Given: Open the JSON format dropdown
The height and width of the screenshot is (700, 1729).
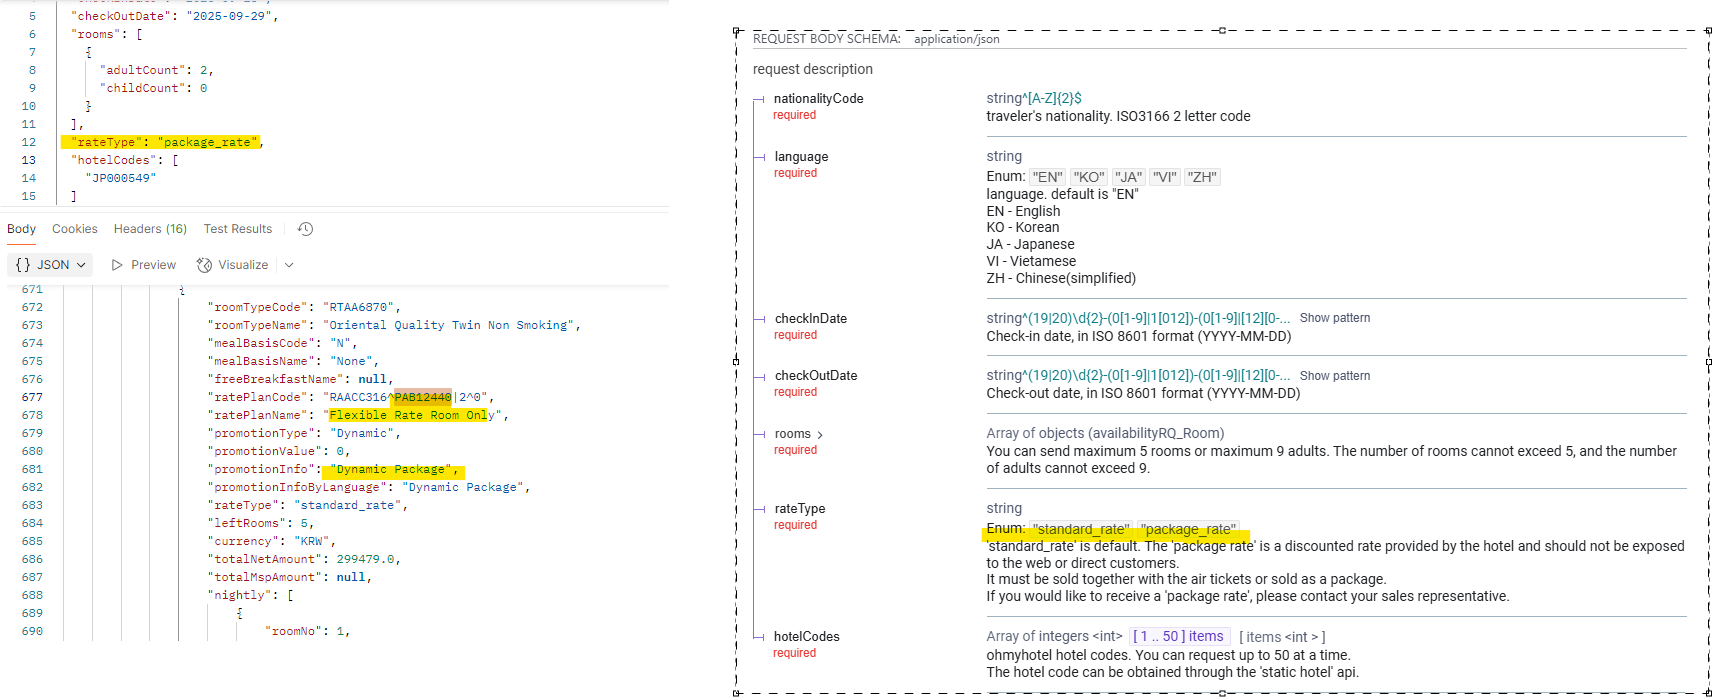Looking at the screenshot, I should click(51, 265).
